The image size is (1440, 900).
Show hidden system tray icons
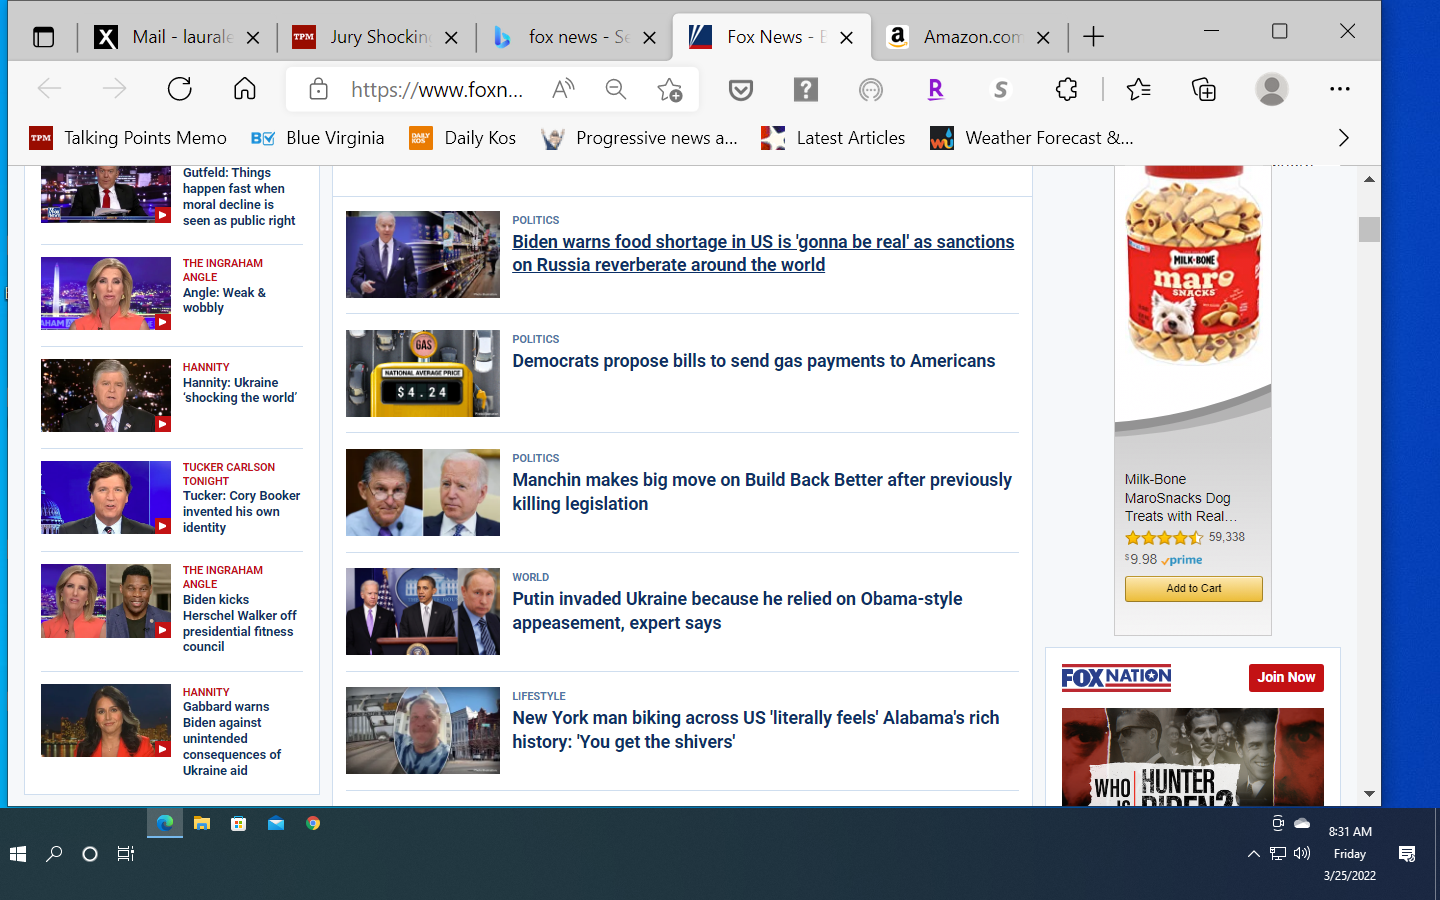(1253, 854)
